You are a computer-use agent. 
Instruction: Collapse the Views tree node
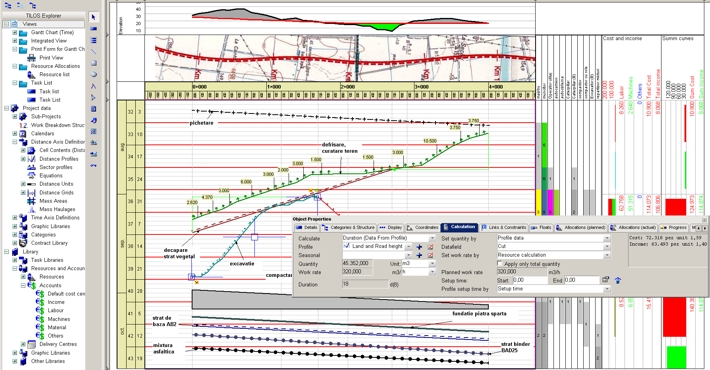tap(6, 24)
